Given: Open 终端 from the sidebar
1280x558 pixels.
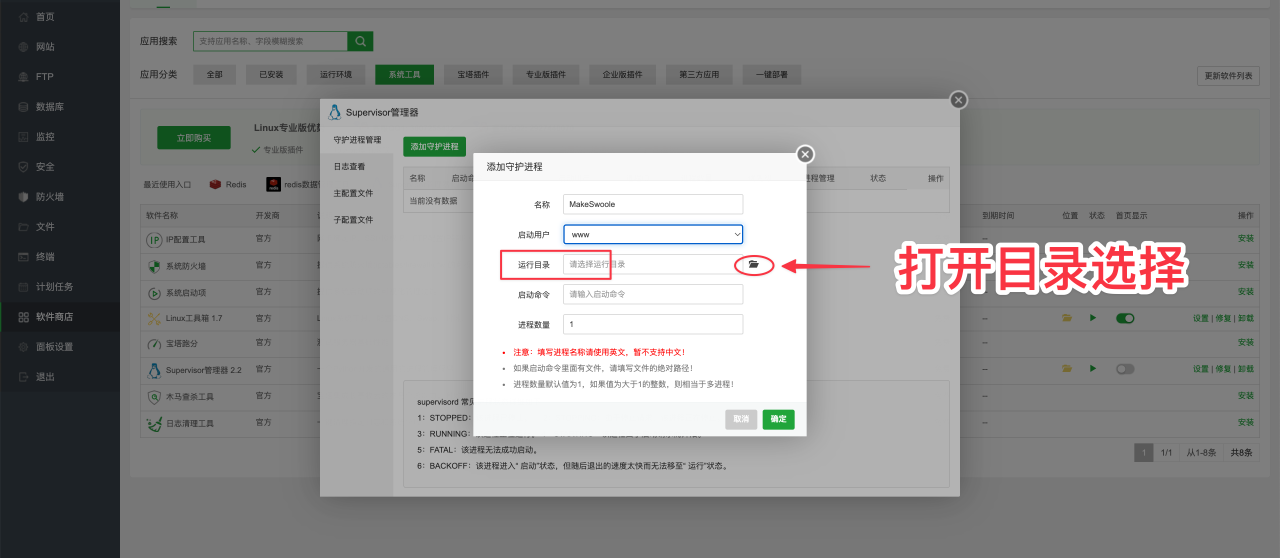Looking at the screenshot, I should (x=45, y=257).
